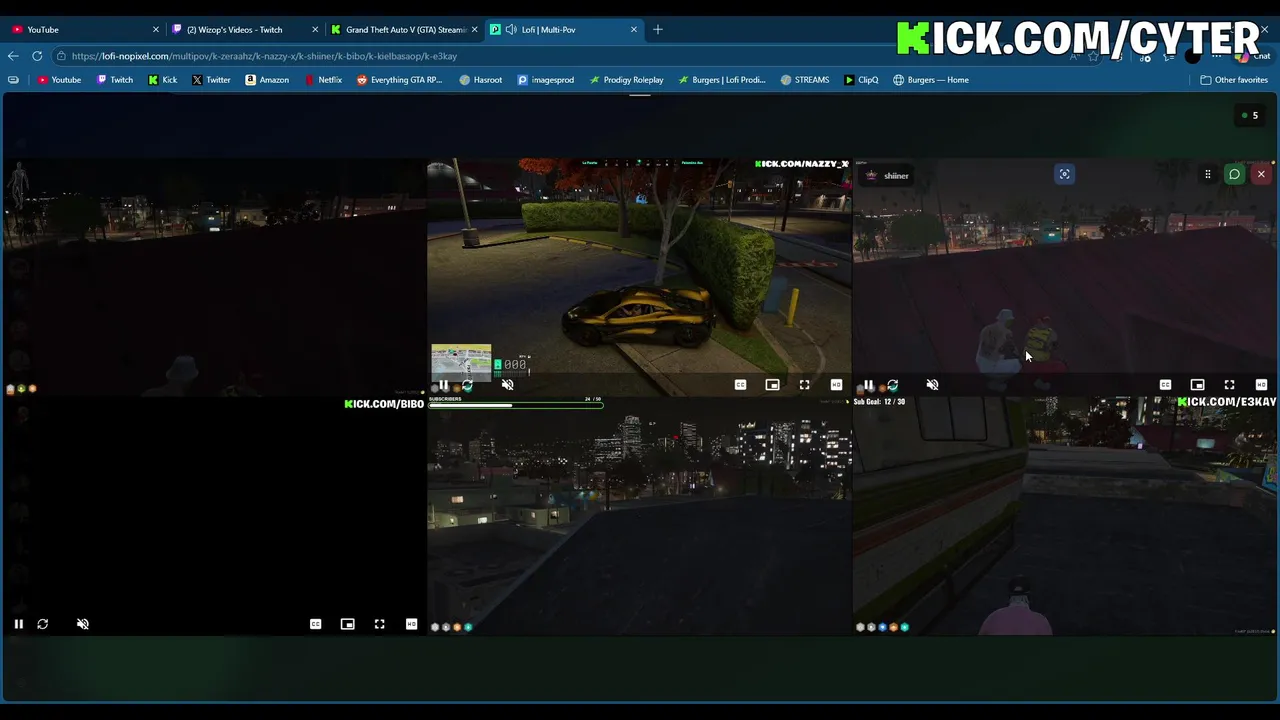Viewport: 1280px width, 720px height.
Task: Open HD quality on the Nazzy_X stream
Action: click(x=836, y=385)
